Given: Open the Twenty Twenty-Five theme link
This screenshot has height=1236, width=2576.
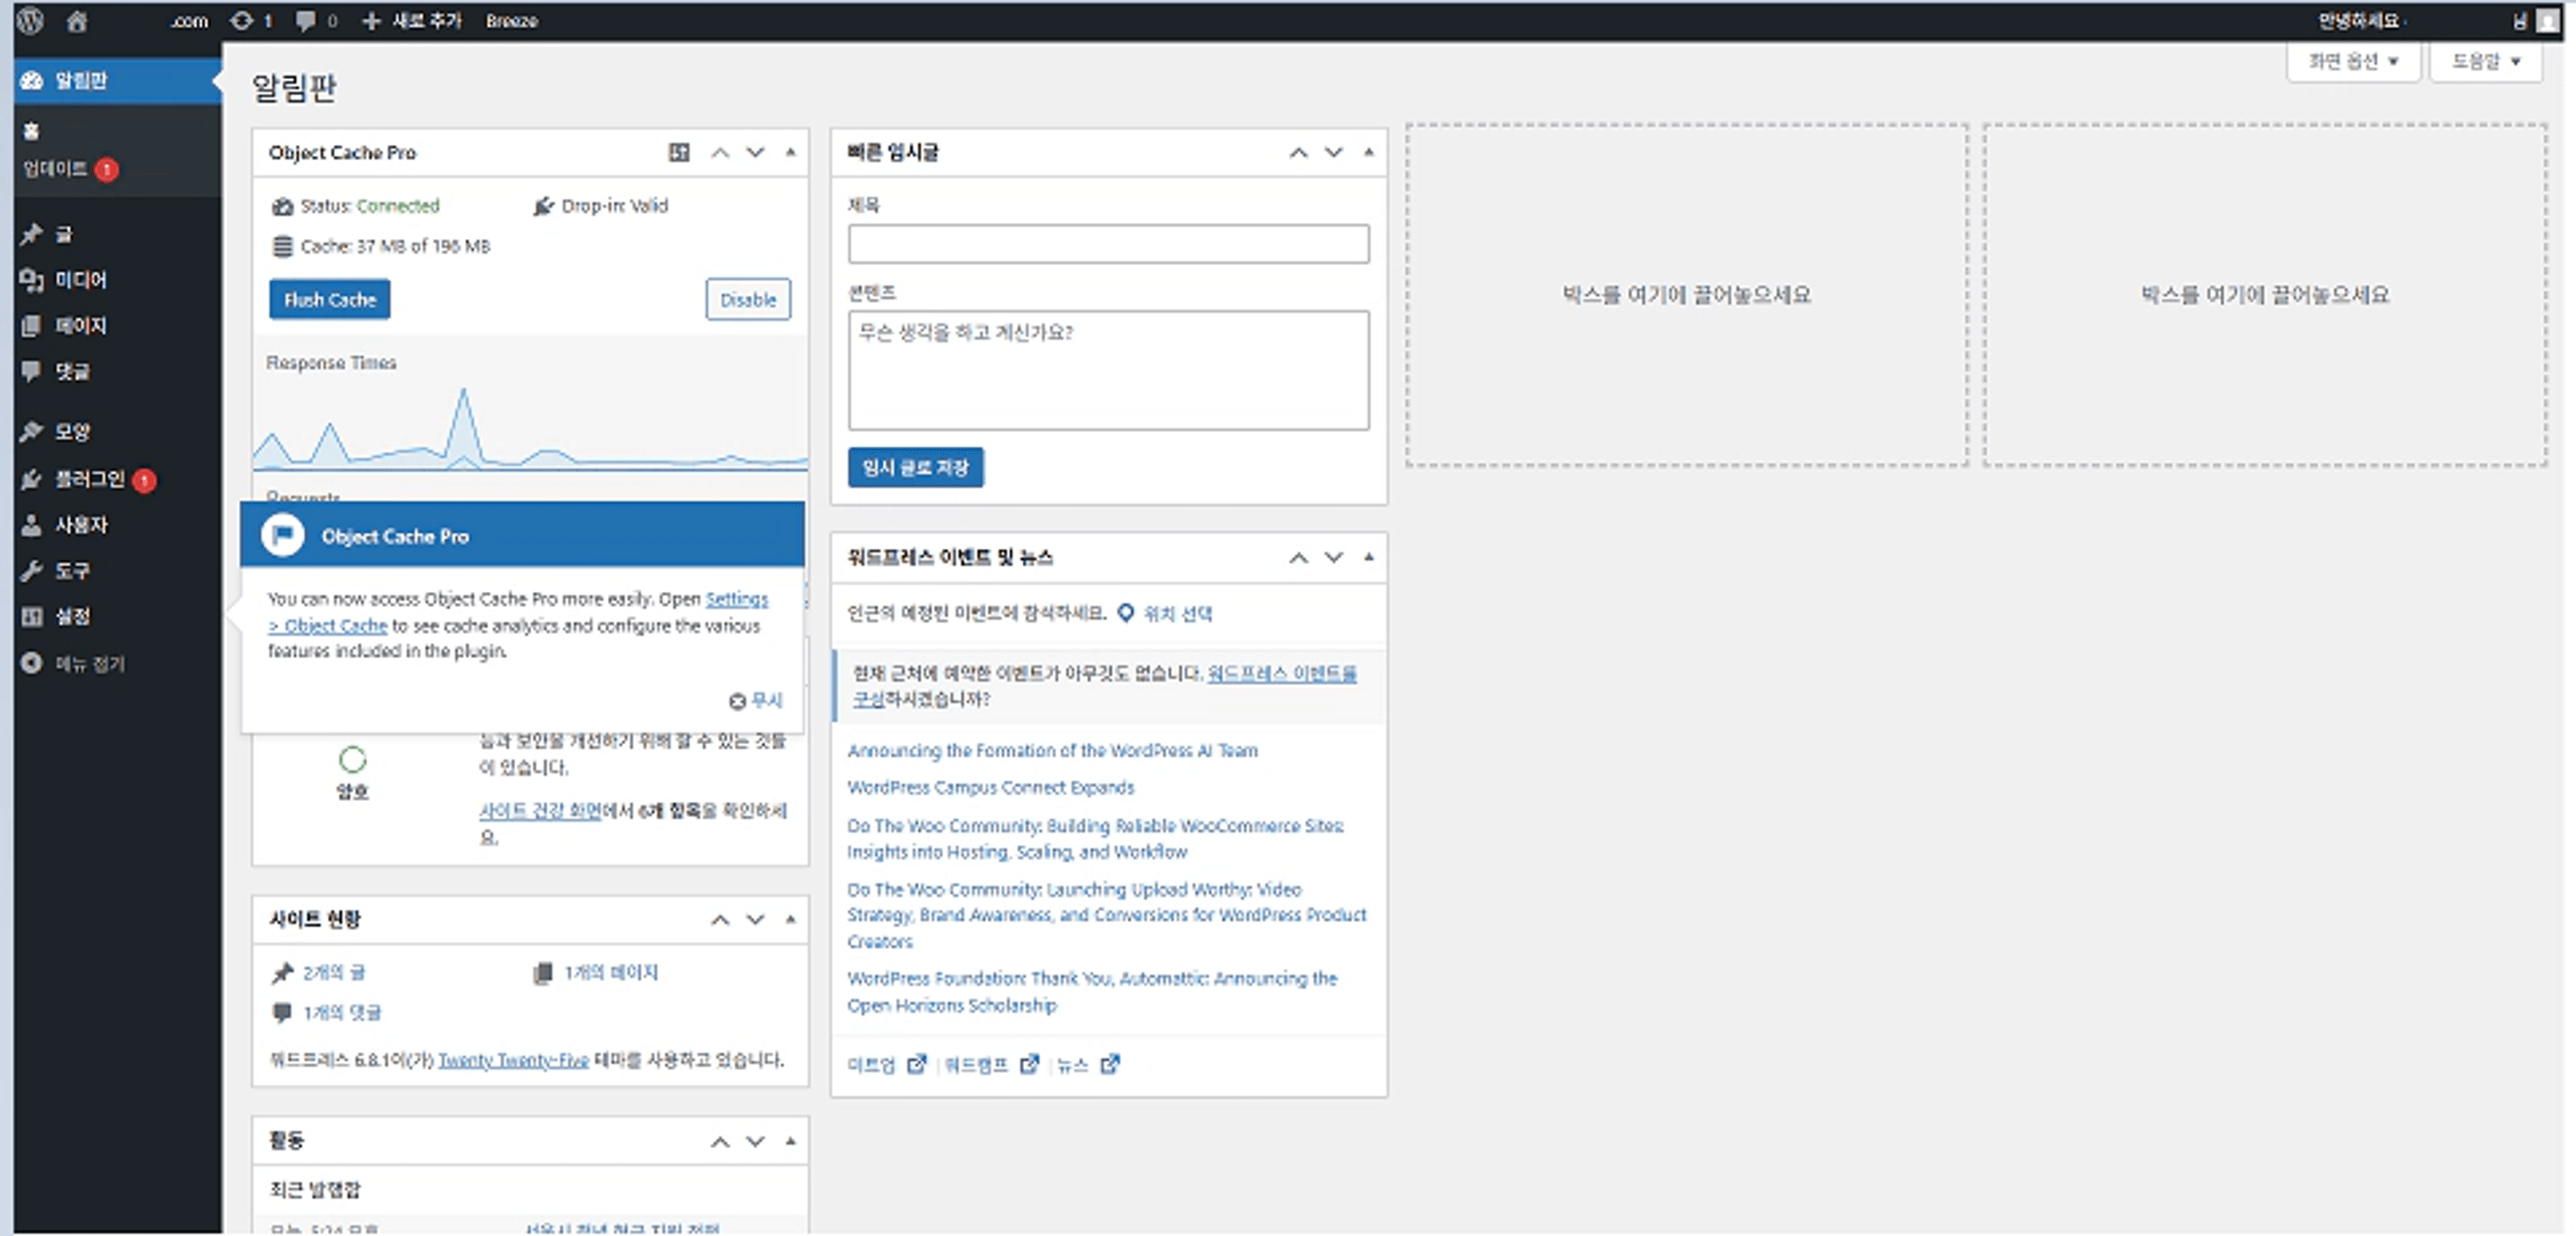Looking at the screenshot, I should [513, 1060].
